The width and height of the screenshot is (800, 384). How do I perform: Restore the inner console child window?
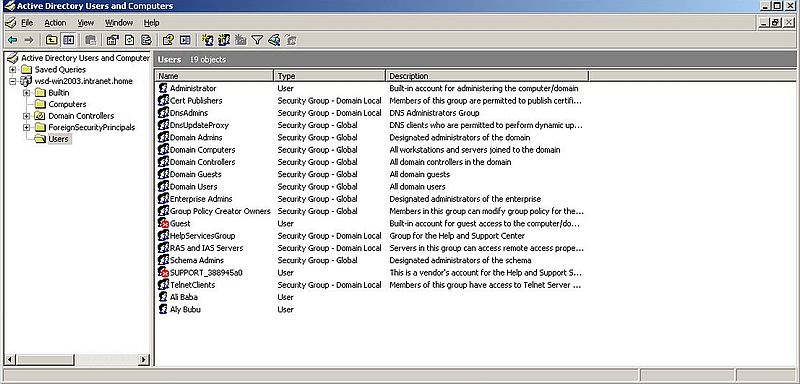coord(775,22)
